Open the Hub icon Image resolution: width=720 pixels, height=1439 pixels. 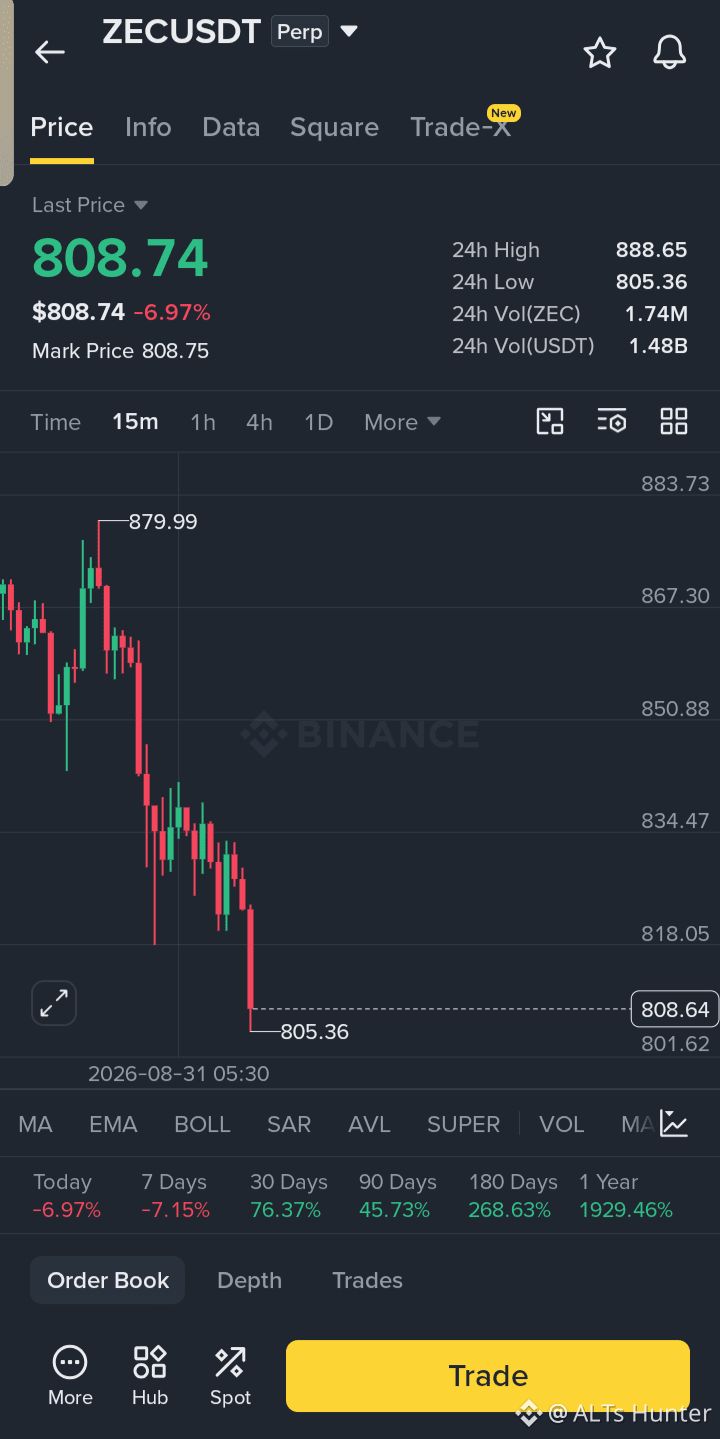click(150, 1375)
